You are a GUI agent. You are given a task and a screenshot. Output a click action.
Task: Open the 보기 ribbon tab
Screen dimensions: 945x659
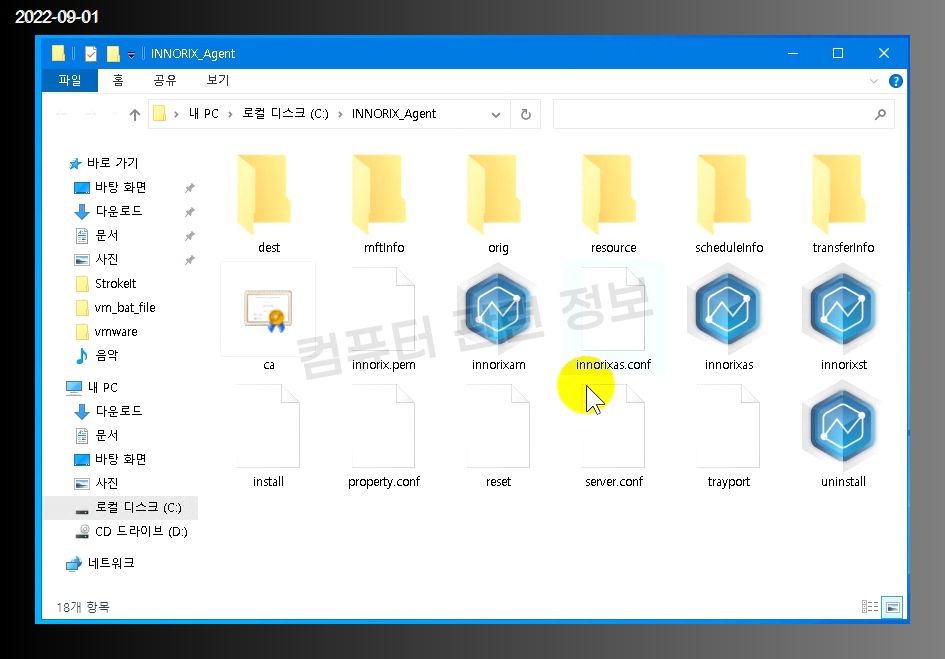[218, 80]
